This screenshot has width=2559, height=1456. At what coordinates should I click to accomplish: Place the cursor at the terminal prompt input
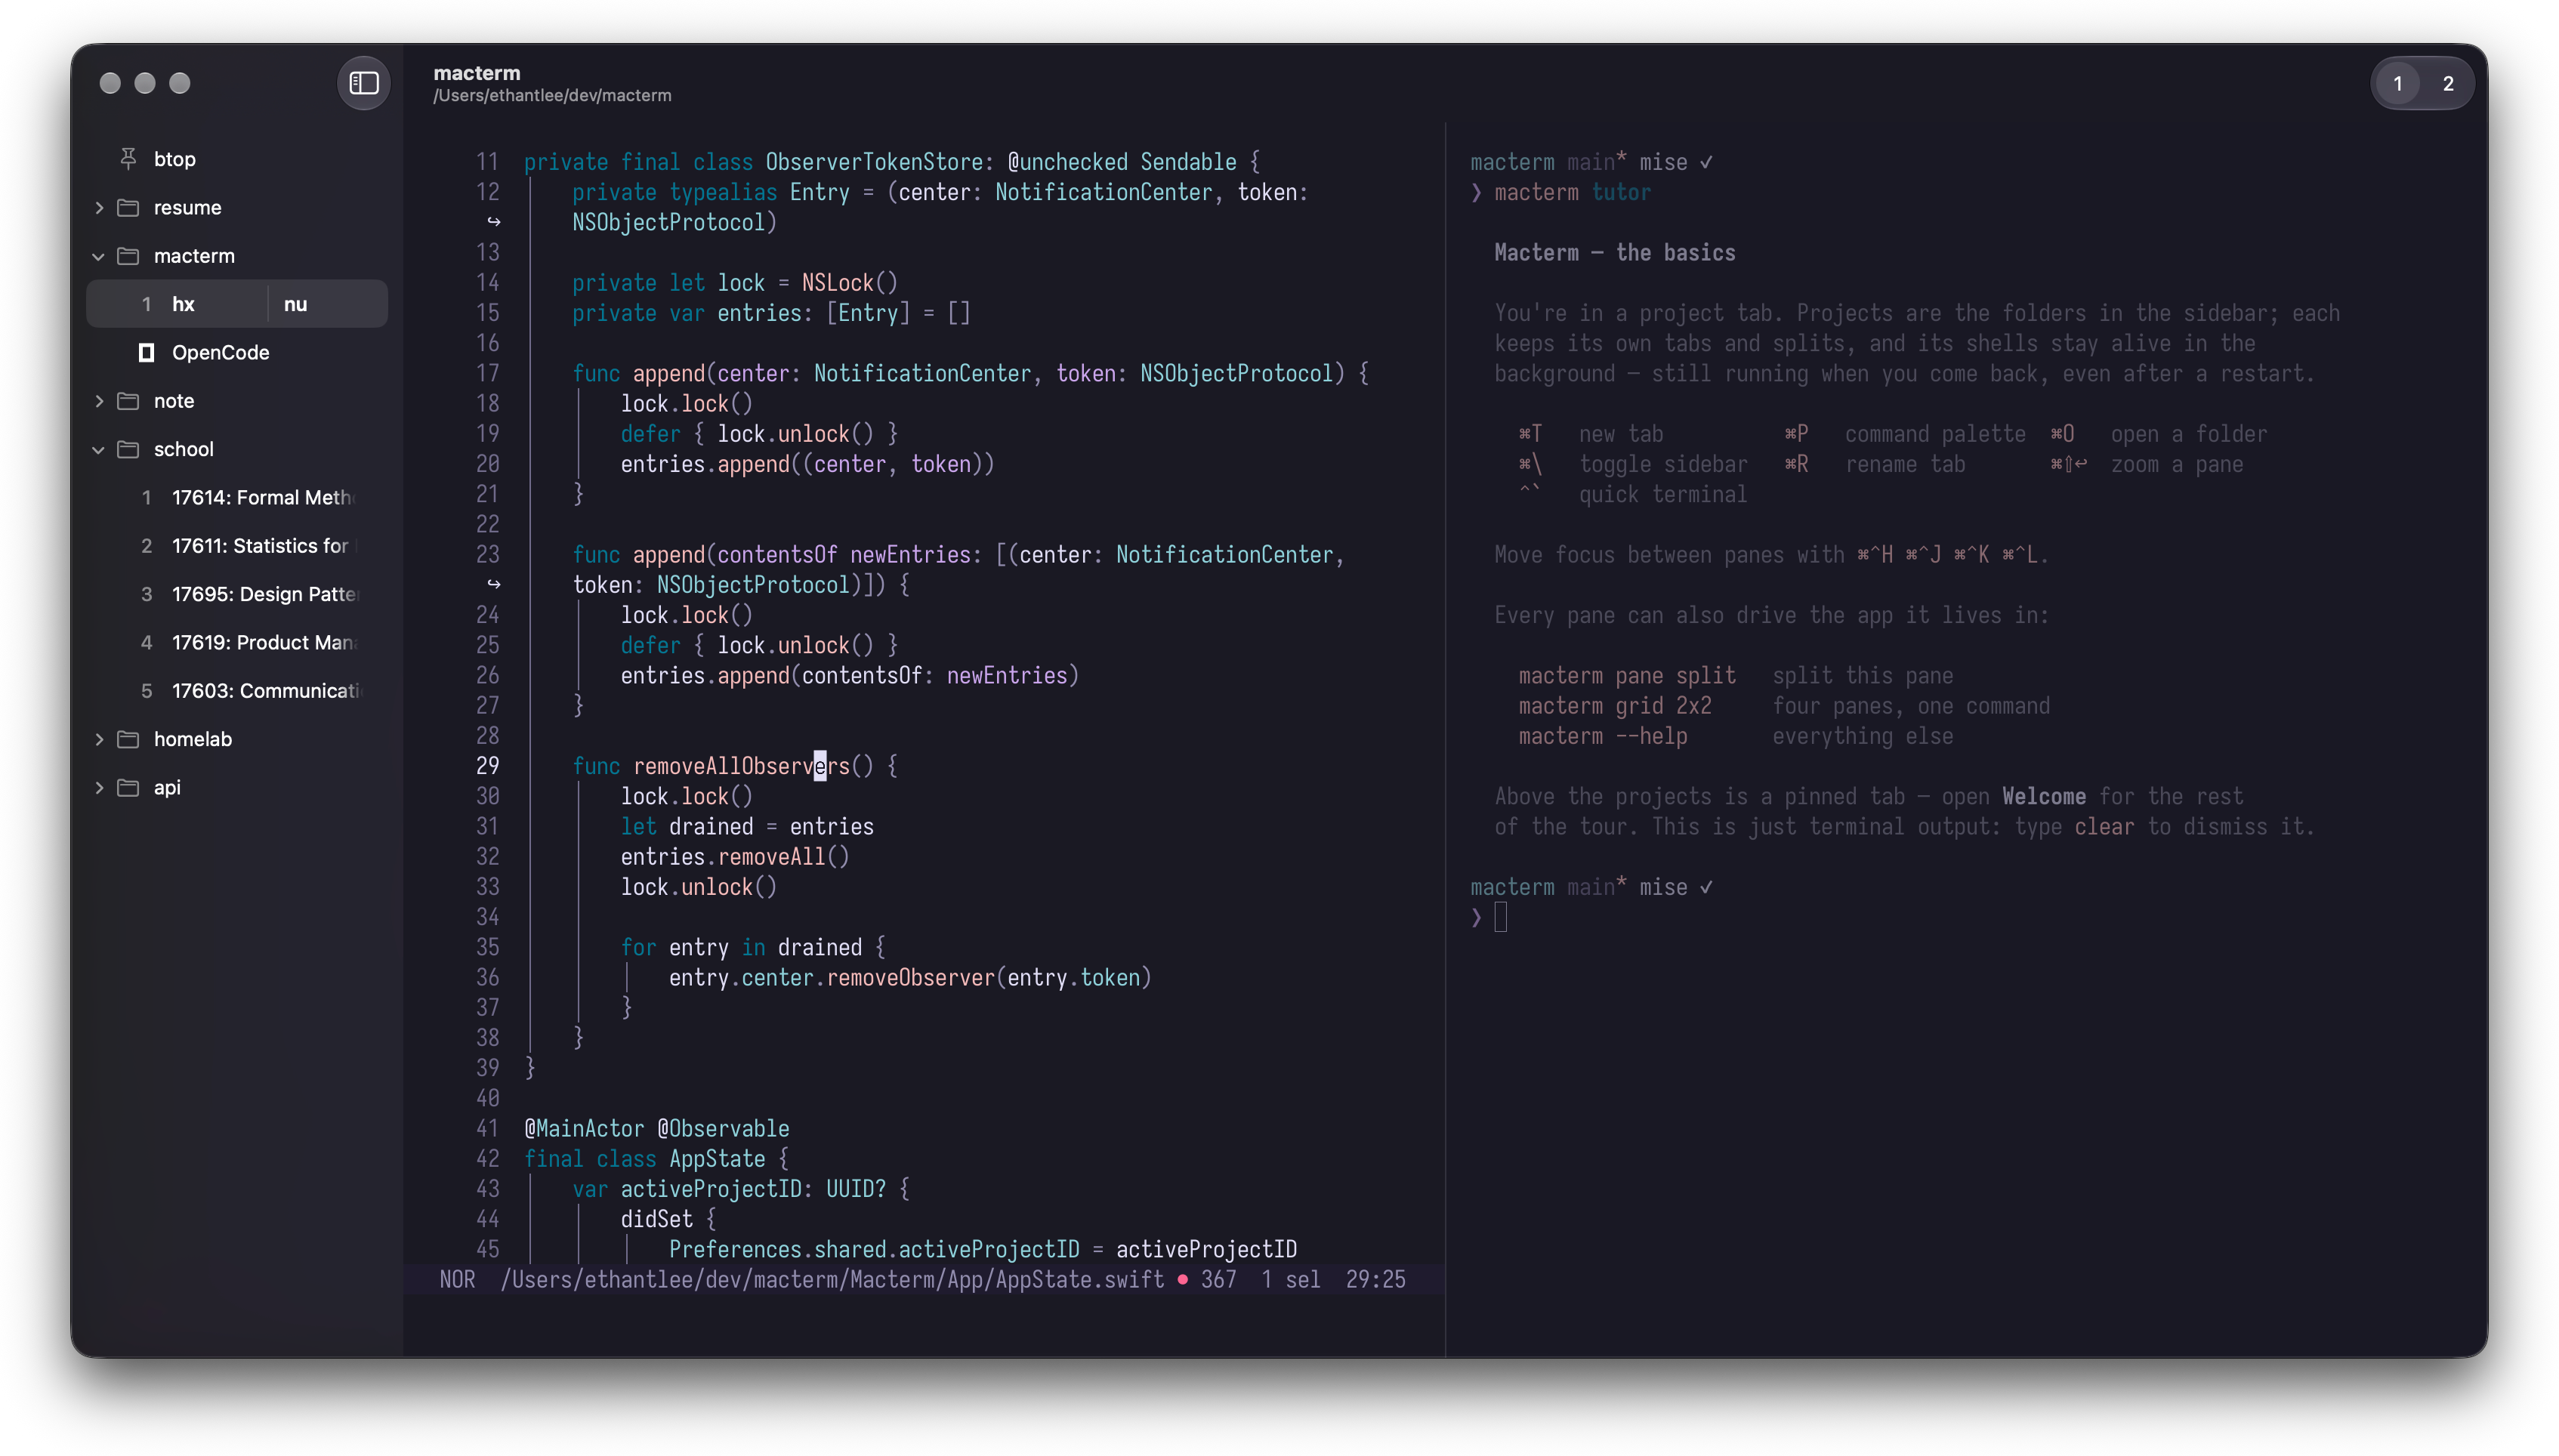pos(1500,917)
